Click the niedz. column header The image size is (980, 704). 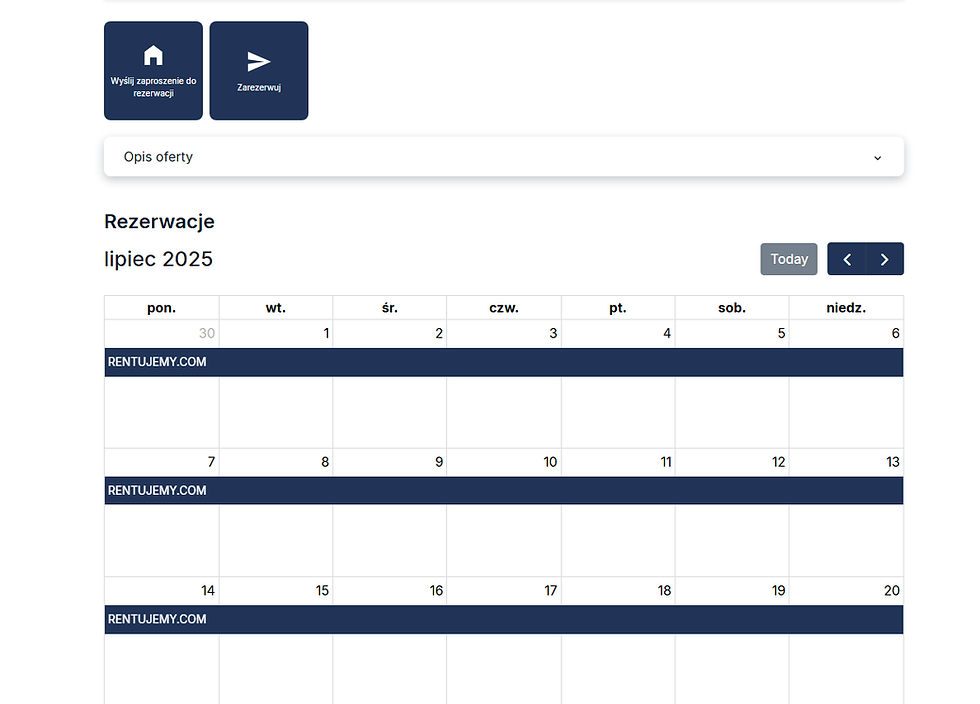[846, 308]
